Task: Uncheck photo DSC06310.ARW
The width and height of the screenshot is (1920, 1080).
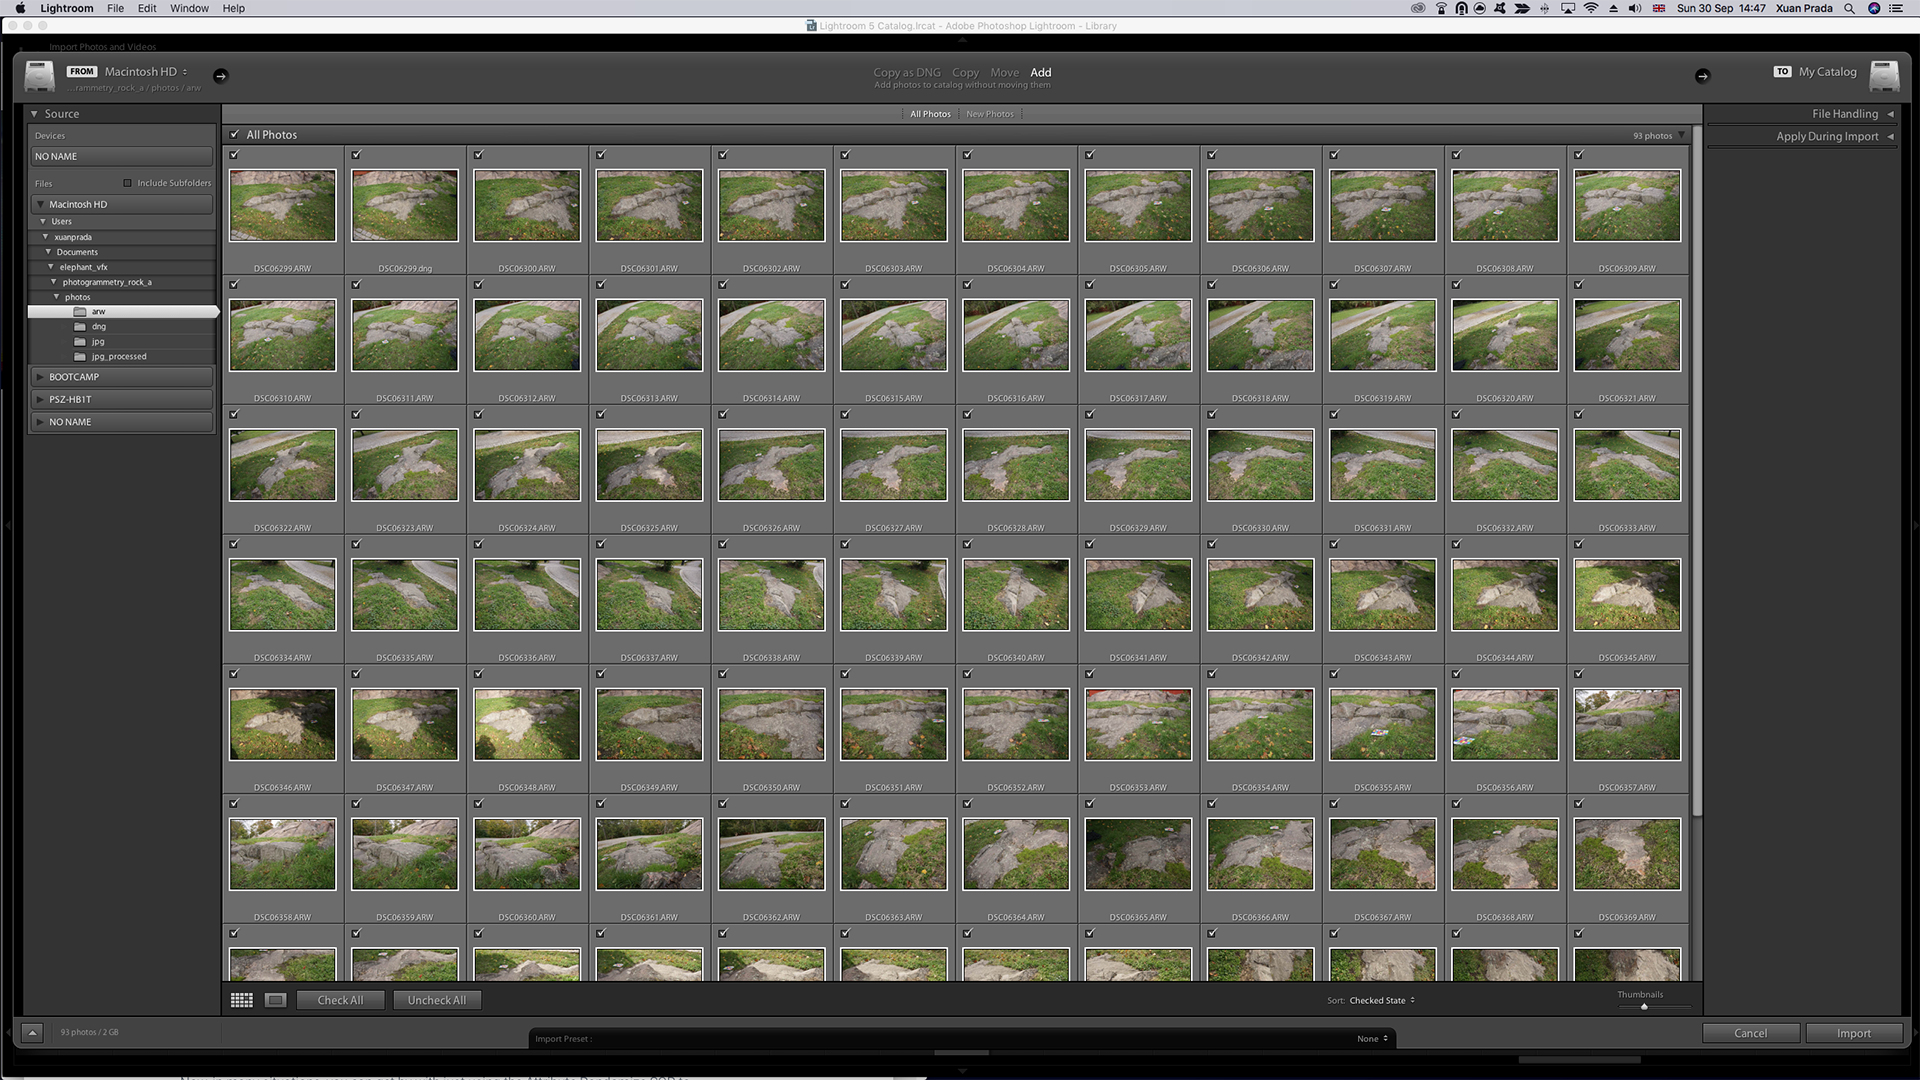Action: pos(234,285)
